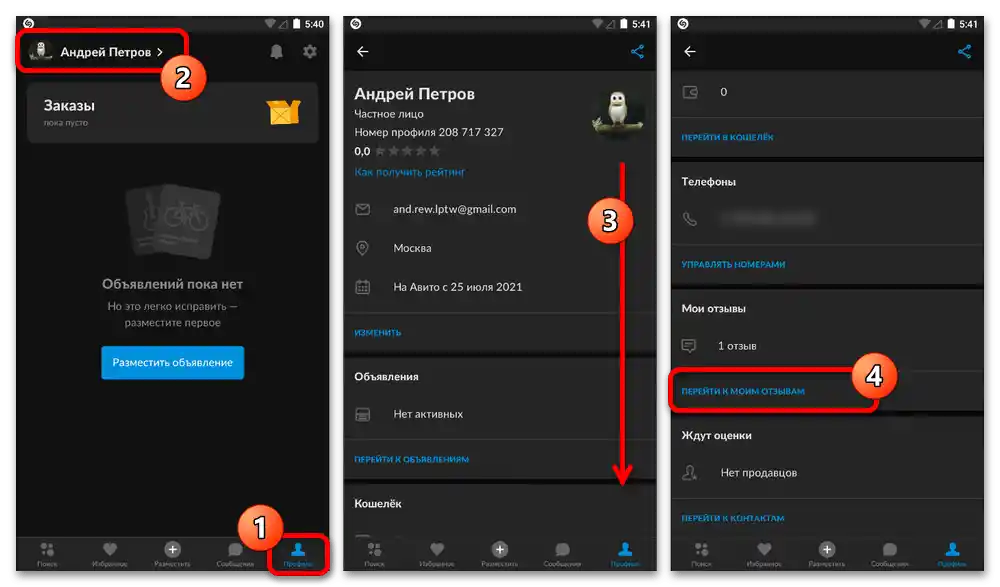Viewport: 1000px width, 587px height.
Task: Go back from the Телефоны screen
Action: [690, 52]
